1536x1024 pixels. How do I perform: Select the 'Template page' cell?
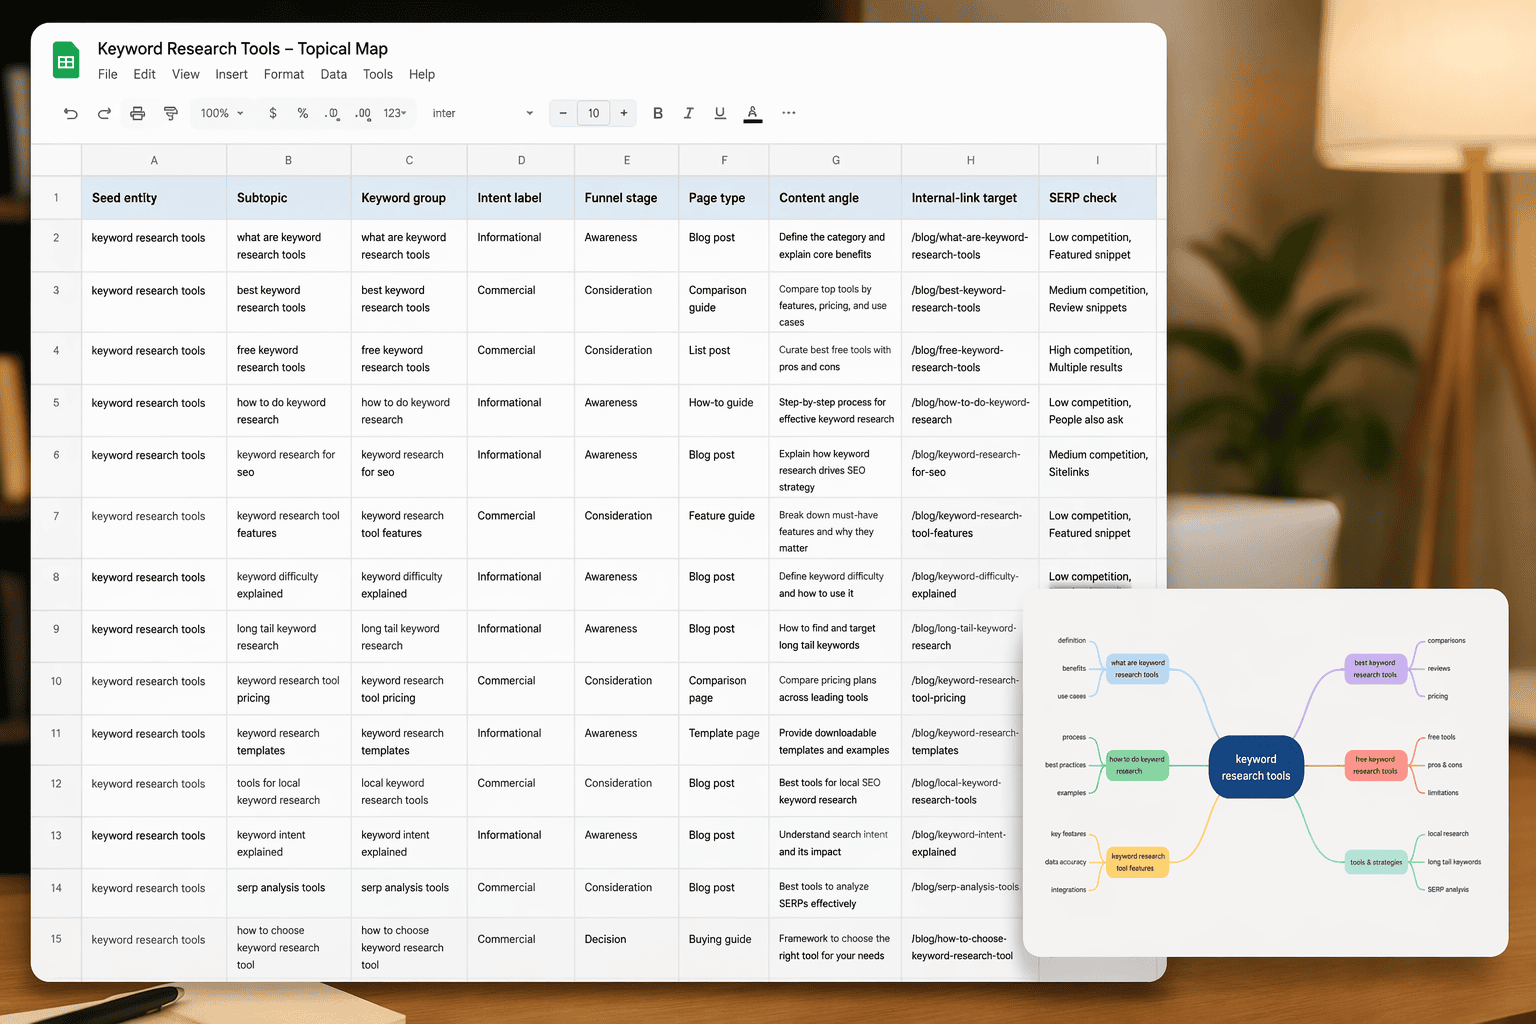click(x=724, y=740)
